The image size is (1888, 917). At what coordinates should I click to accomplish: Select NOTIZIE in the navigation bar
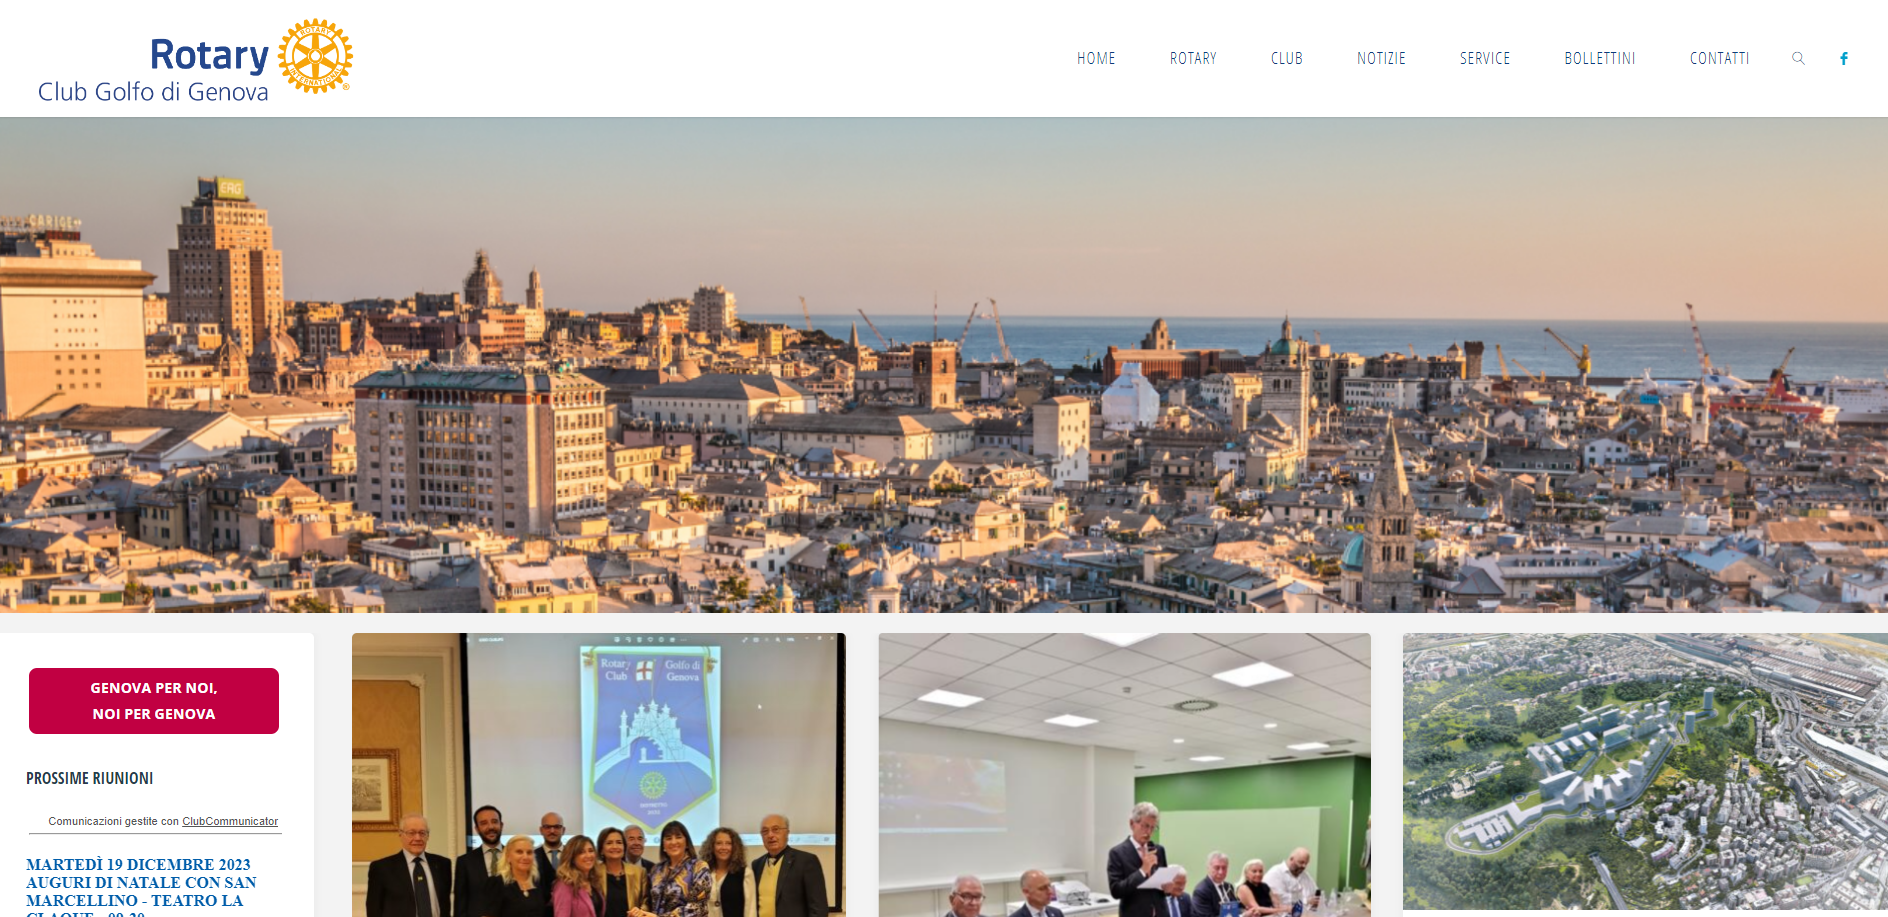click(x=1381, y=58)
